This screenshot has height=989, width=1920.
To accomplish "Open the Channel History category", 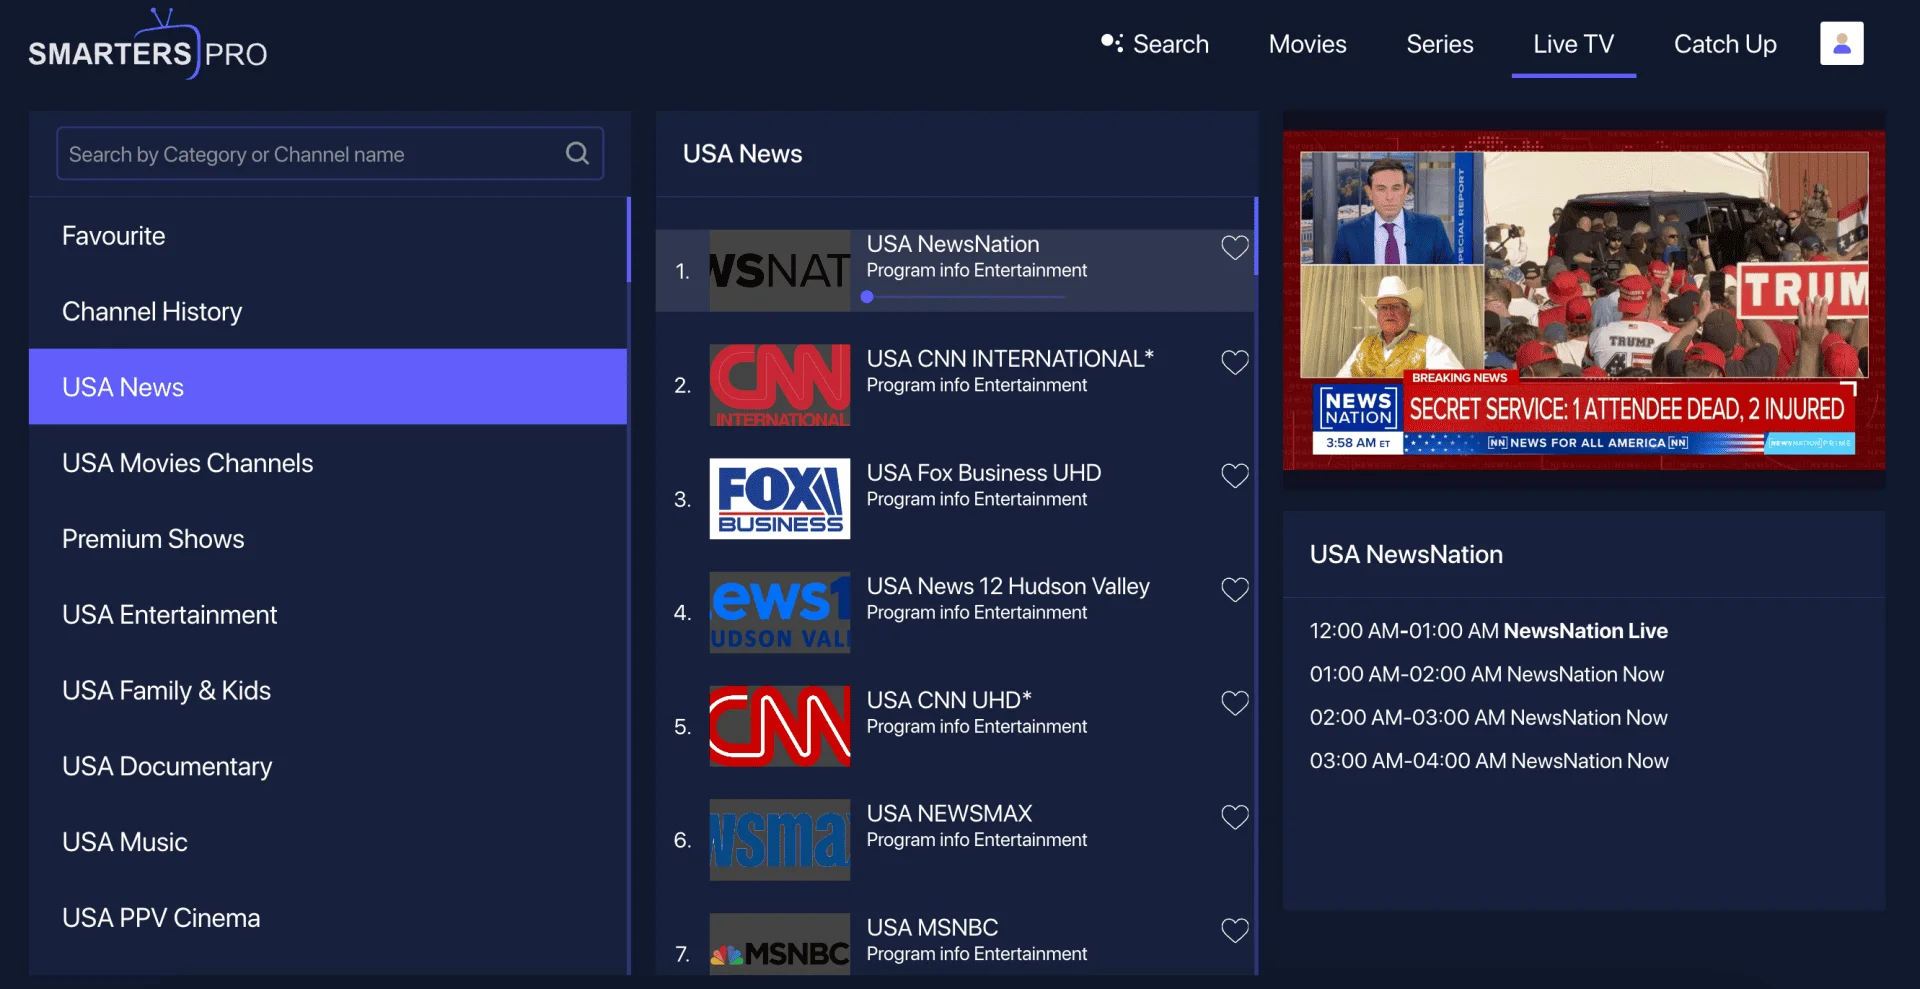I will point(328,312).
